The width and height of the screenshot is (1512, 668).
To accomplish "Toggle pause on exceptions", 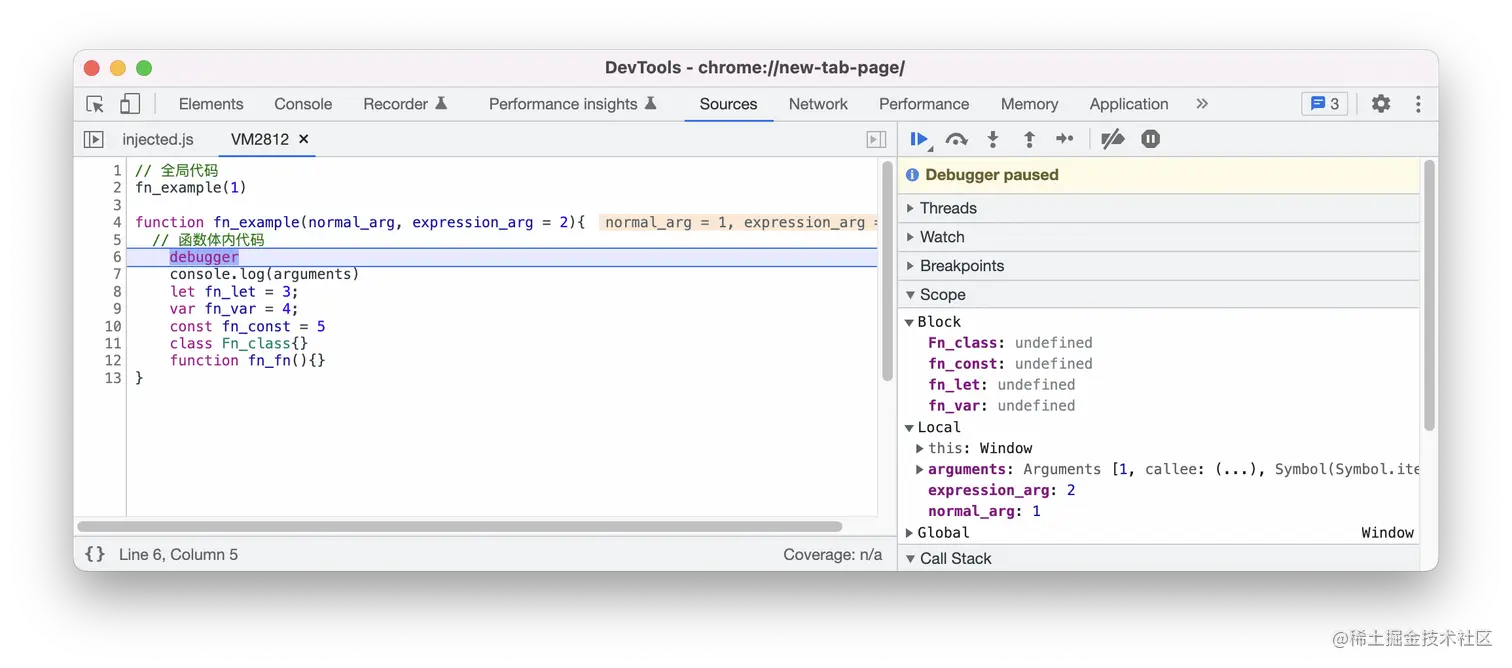I will point(1151,140).
